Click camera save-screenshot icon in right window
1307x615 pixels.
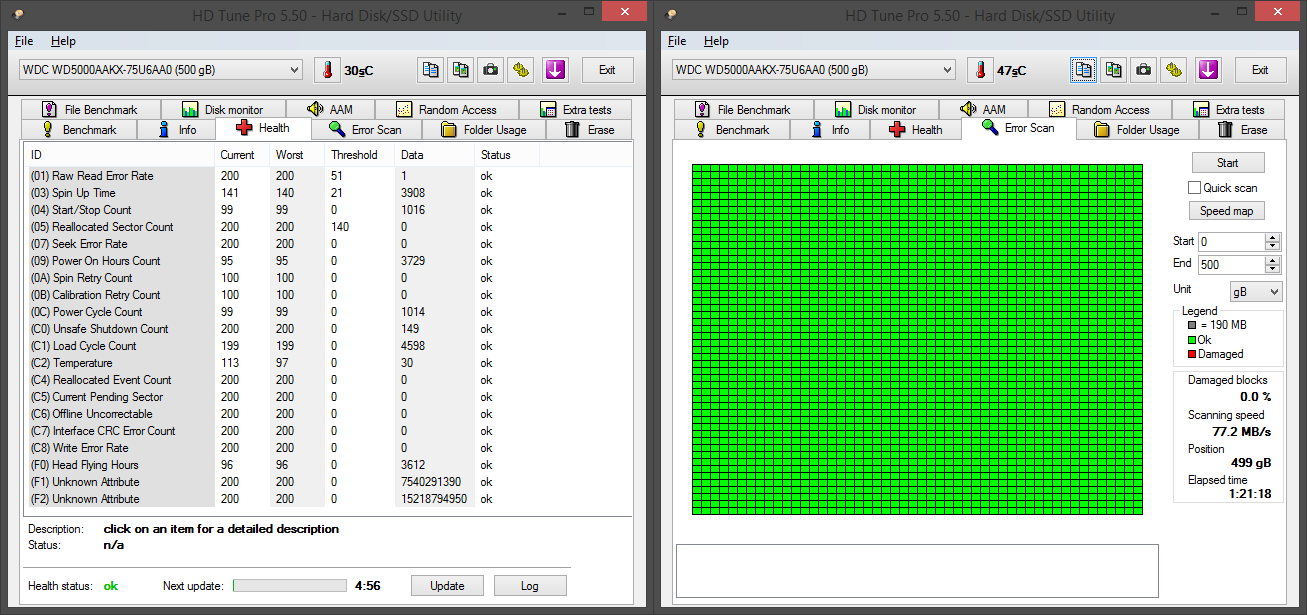pyautogui.click(x=1144, y=70)
